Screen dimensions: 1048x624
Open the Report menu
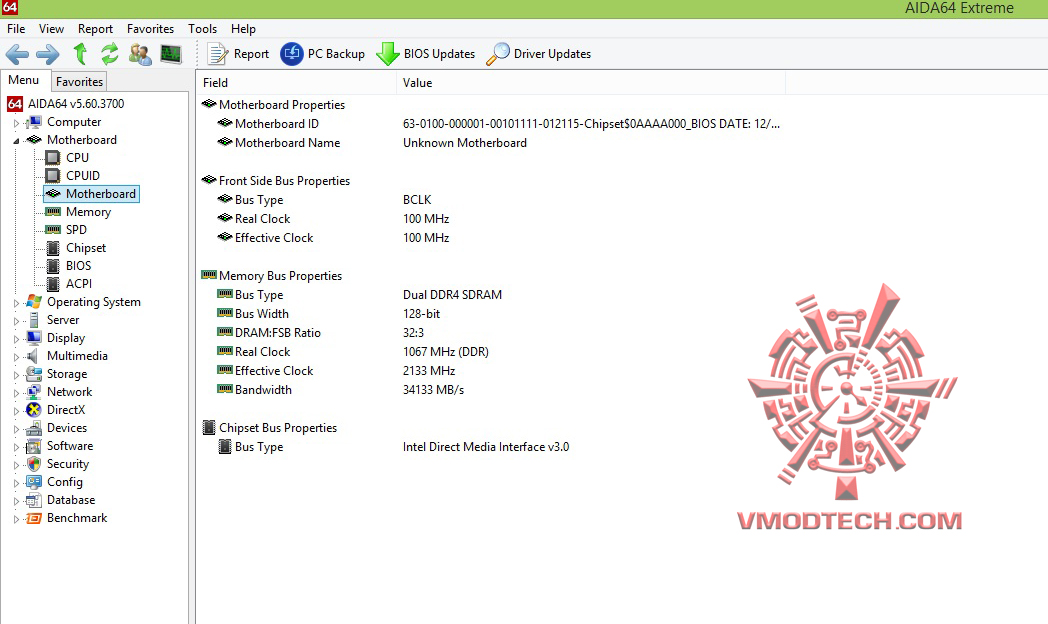click(95, 29)
